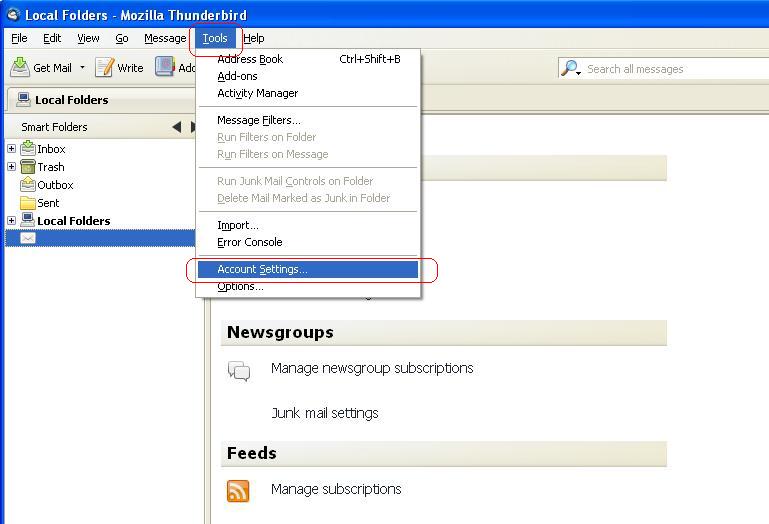
Task: Switch to previous Smart Folders view arrow
Action: pyautogui.click(x=177, y=127)
